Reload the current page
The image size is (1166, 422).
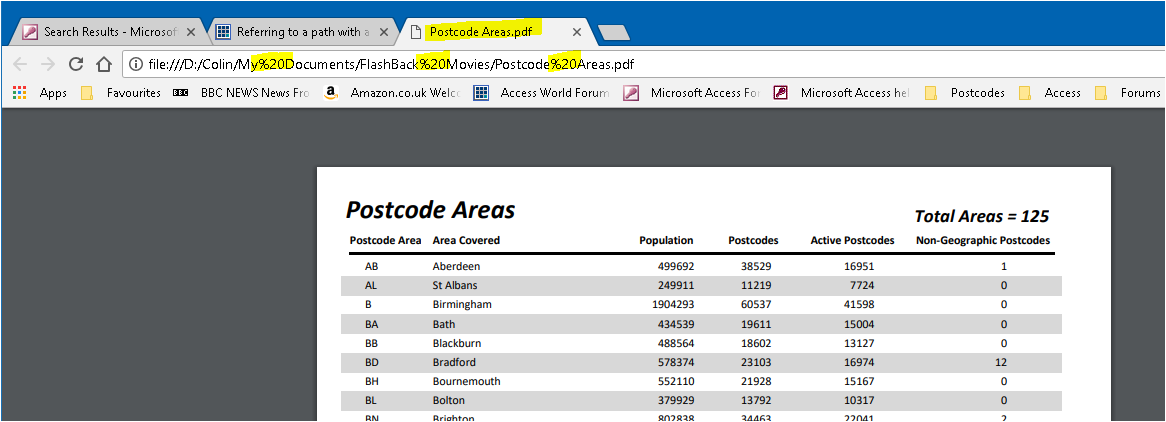click(76, 64)
